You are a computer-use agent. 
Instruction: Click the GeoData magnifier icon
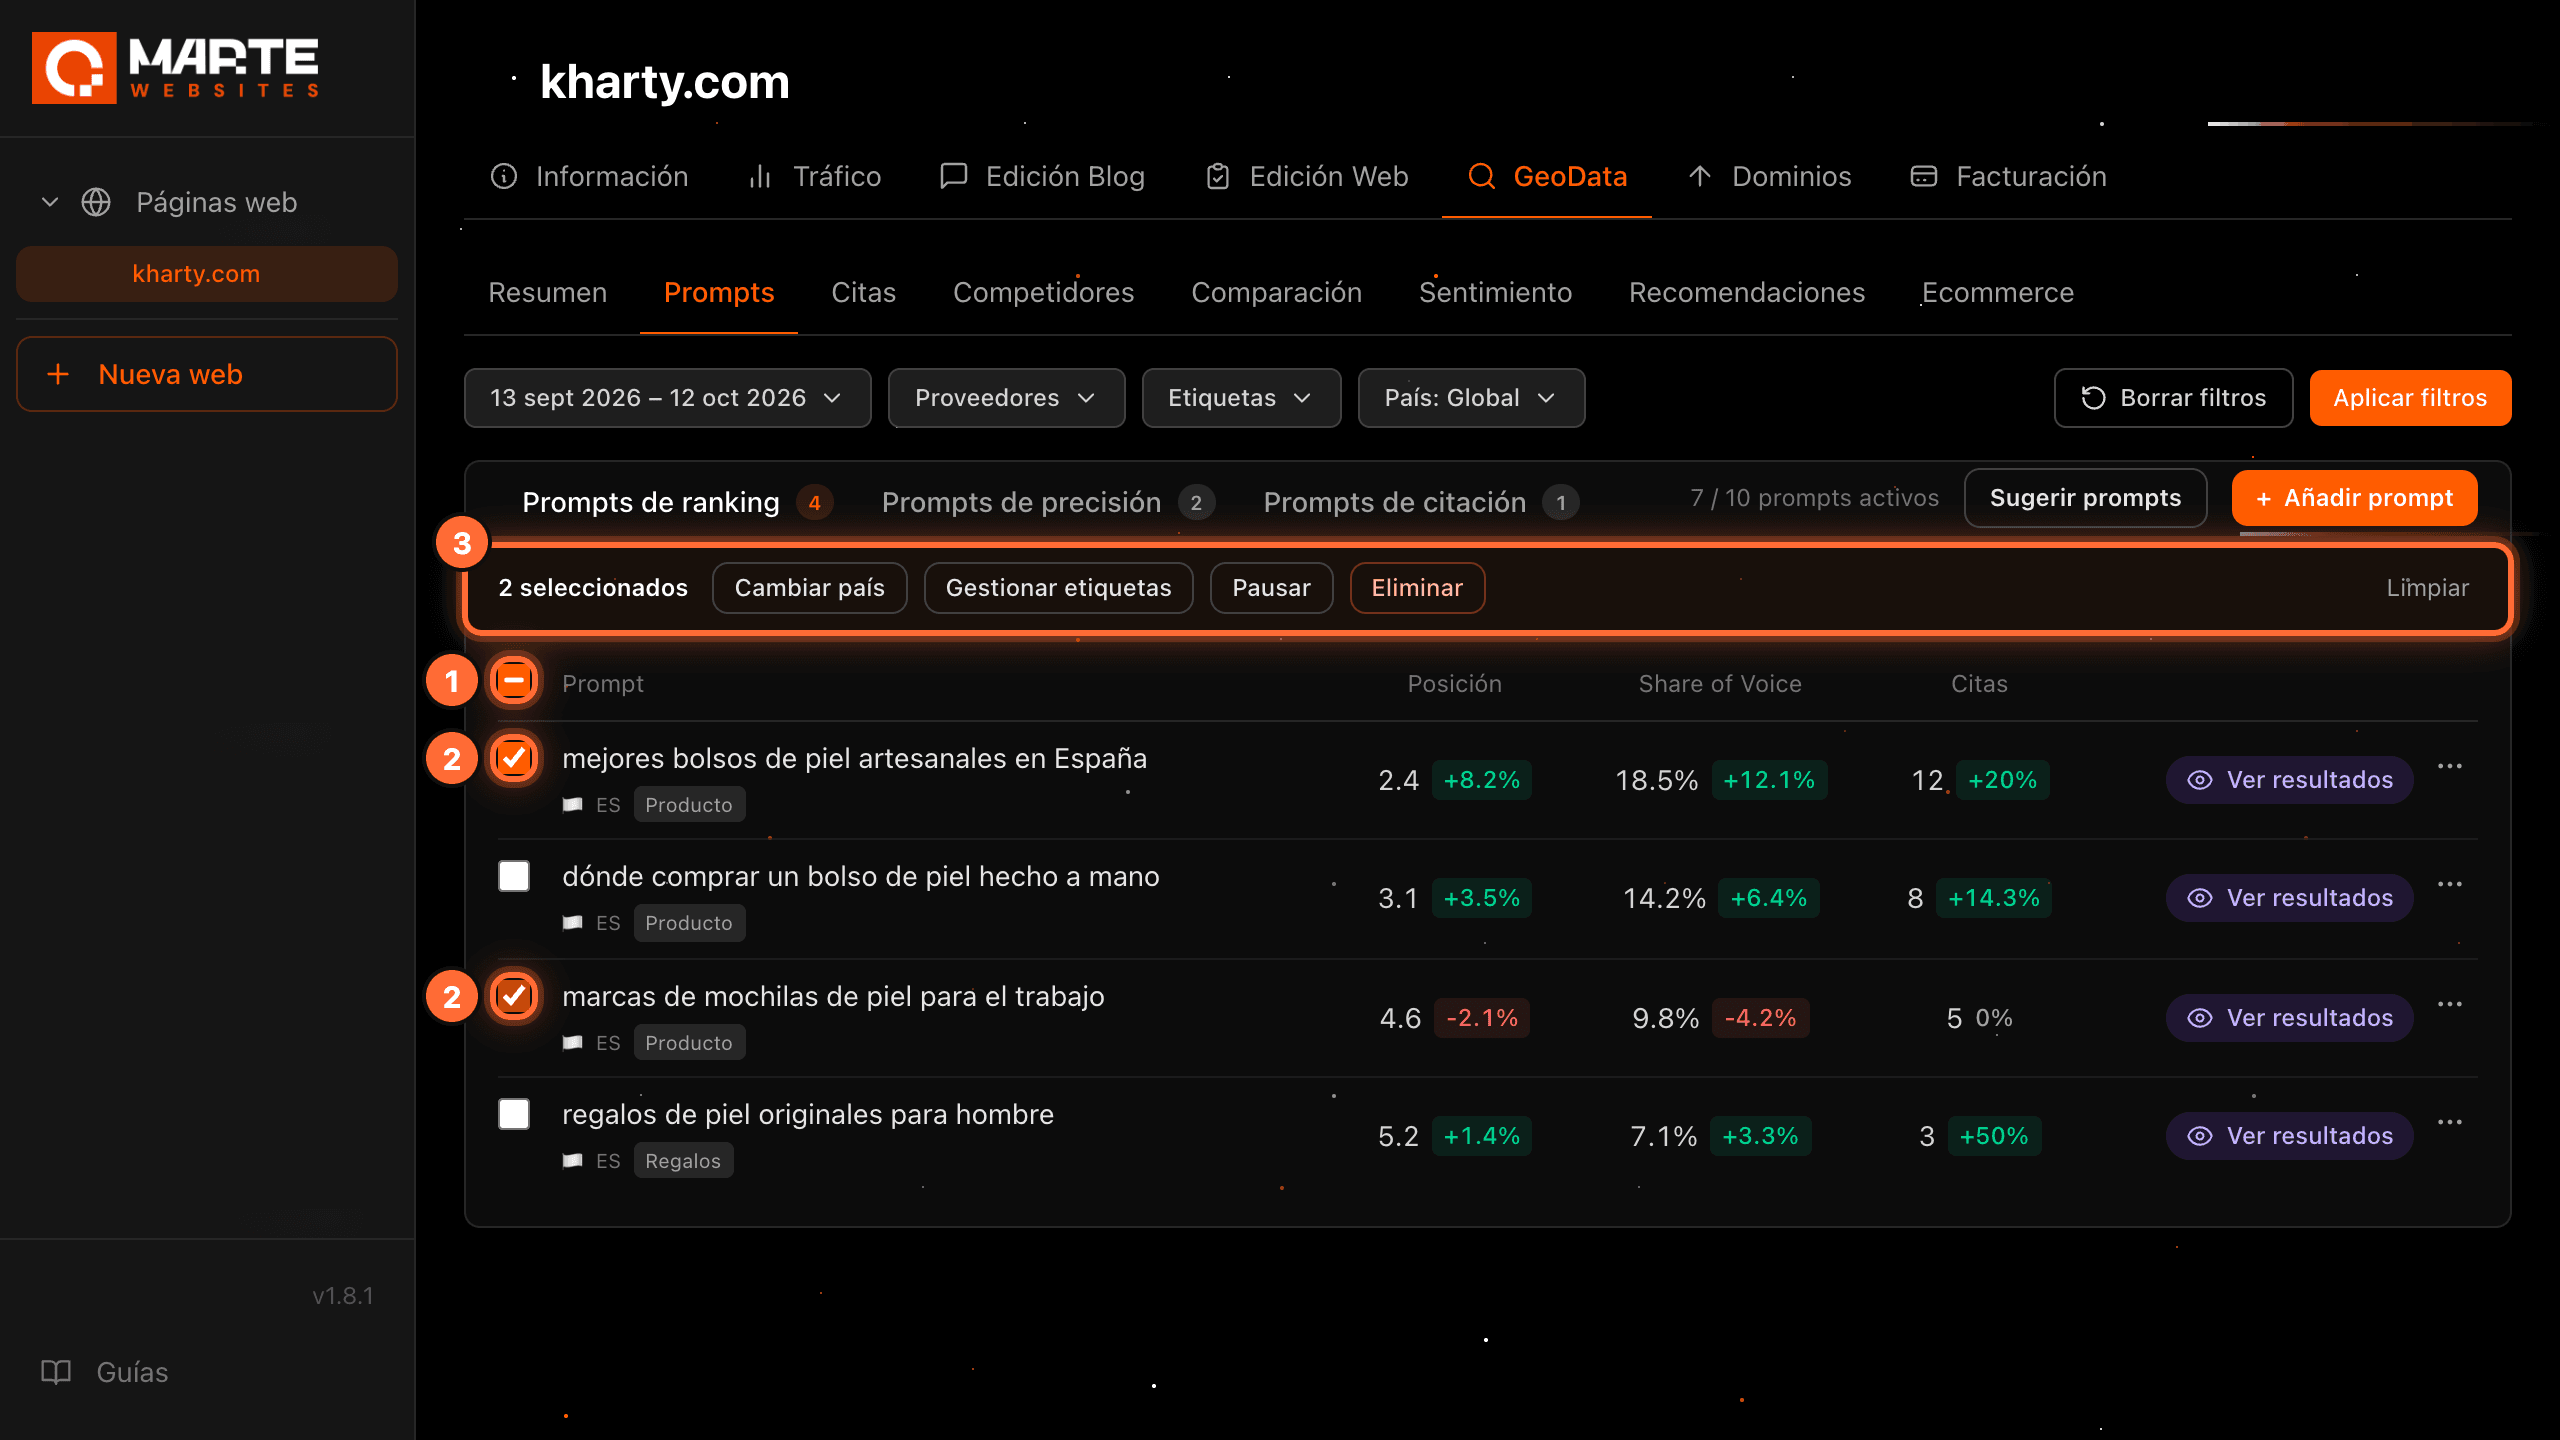(x=1482, y=176)
